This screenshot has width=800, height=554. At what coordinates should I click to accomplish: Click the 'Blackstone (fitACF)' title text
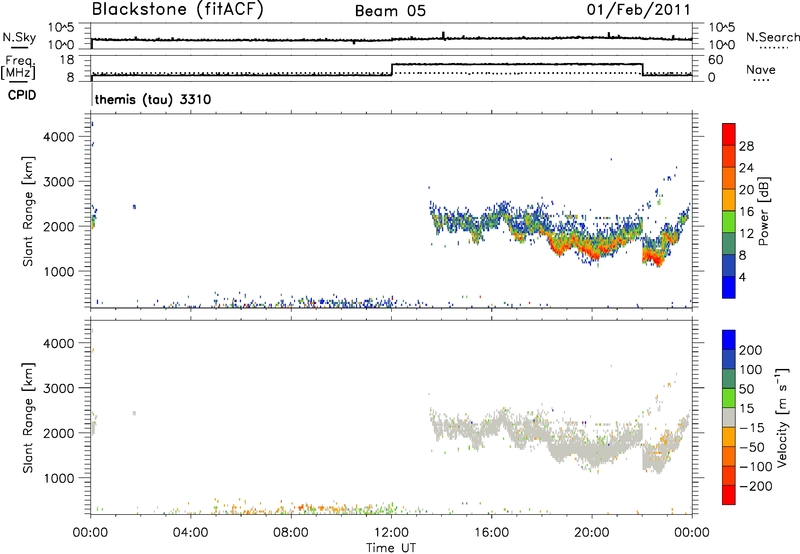coord(178,9)
